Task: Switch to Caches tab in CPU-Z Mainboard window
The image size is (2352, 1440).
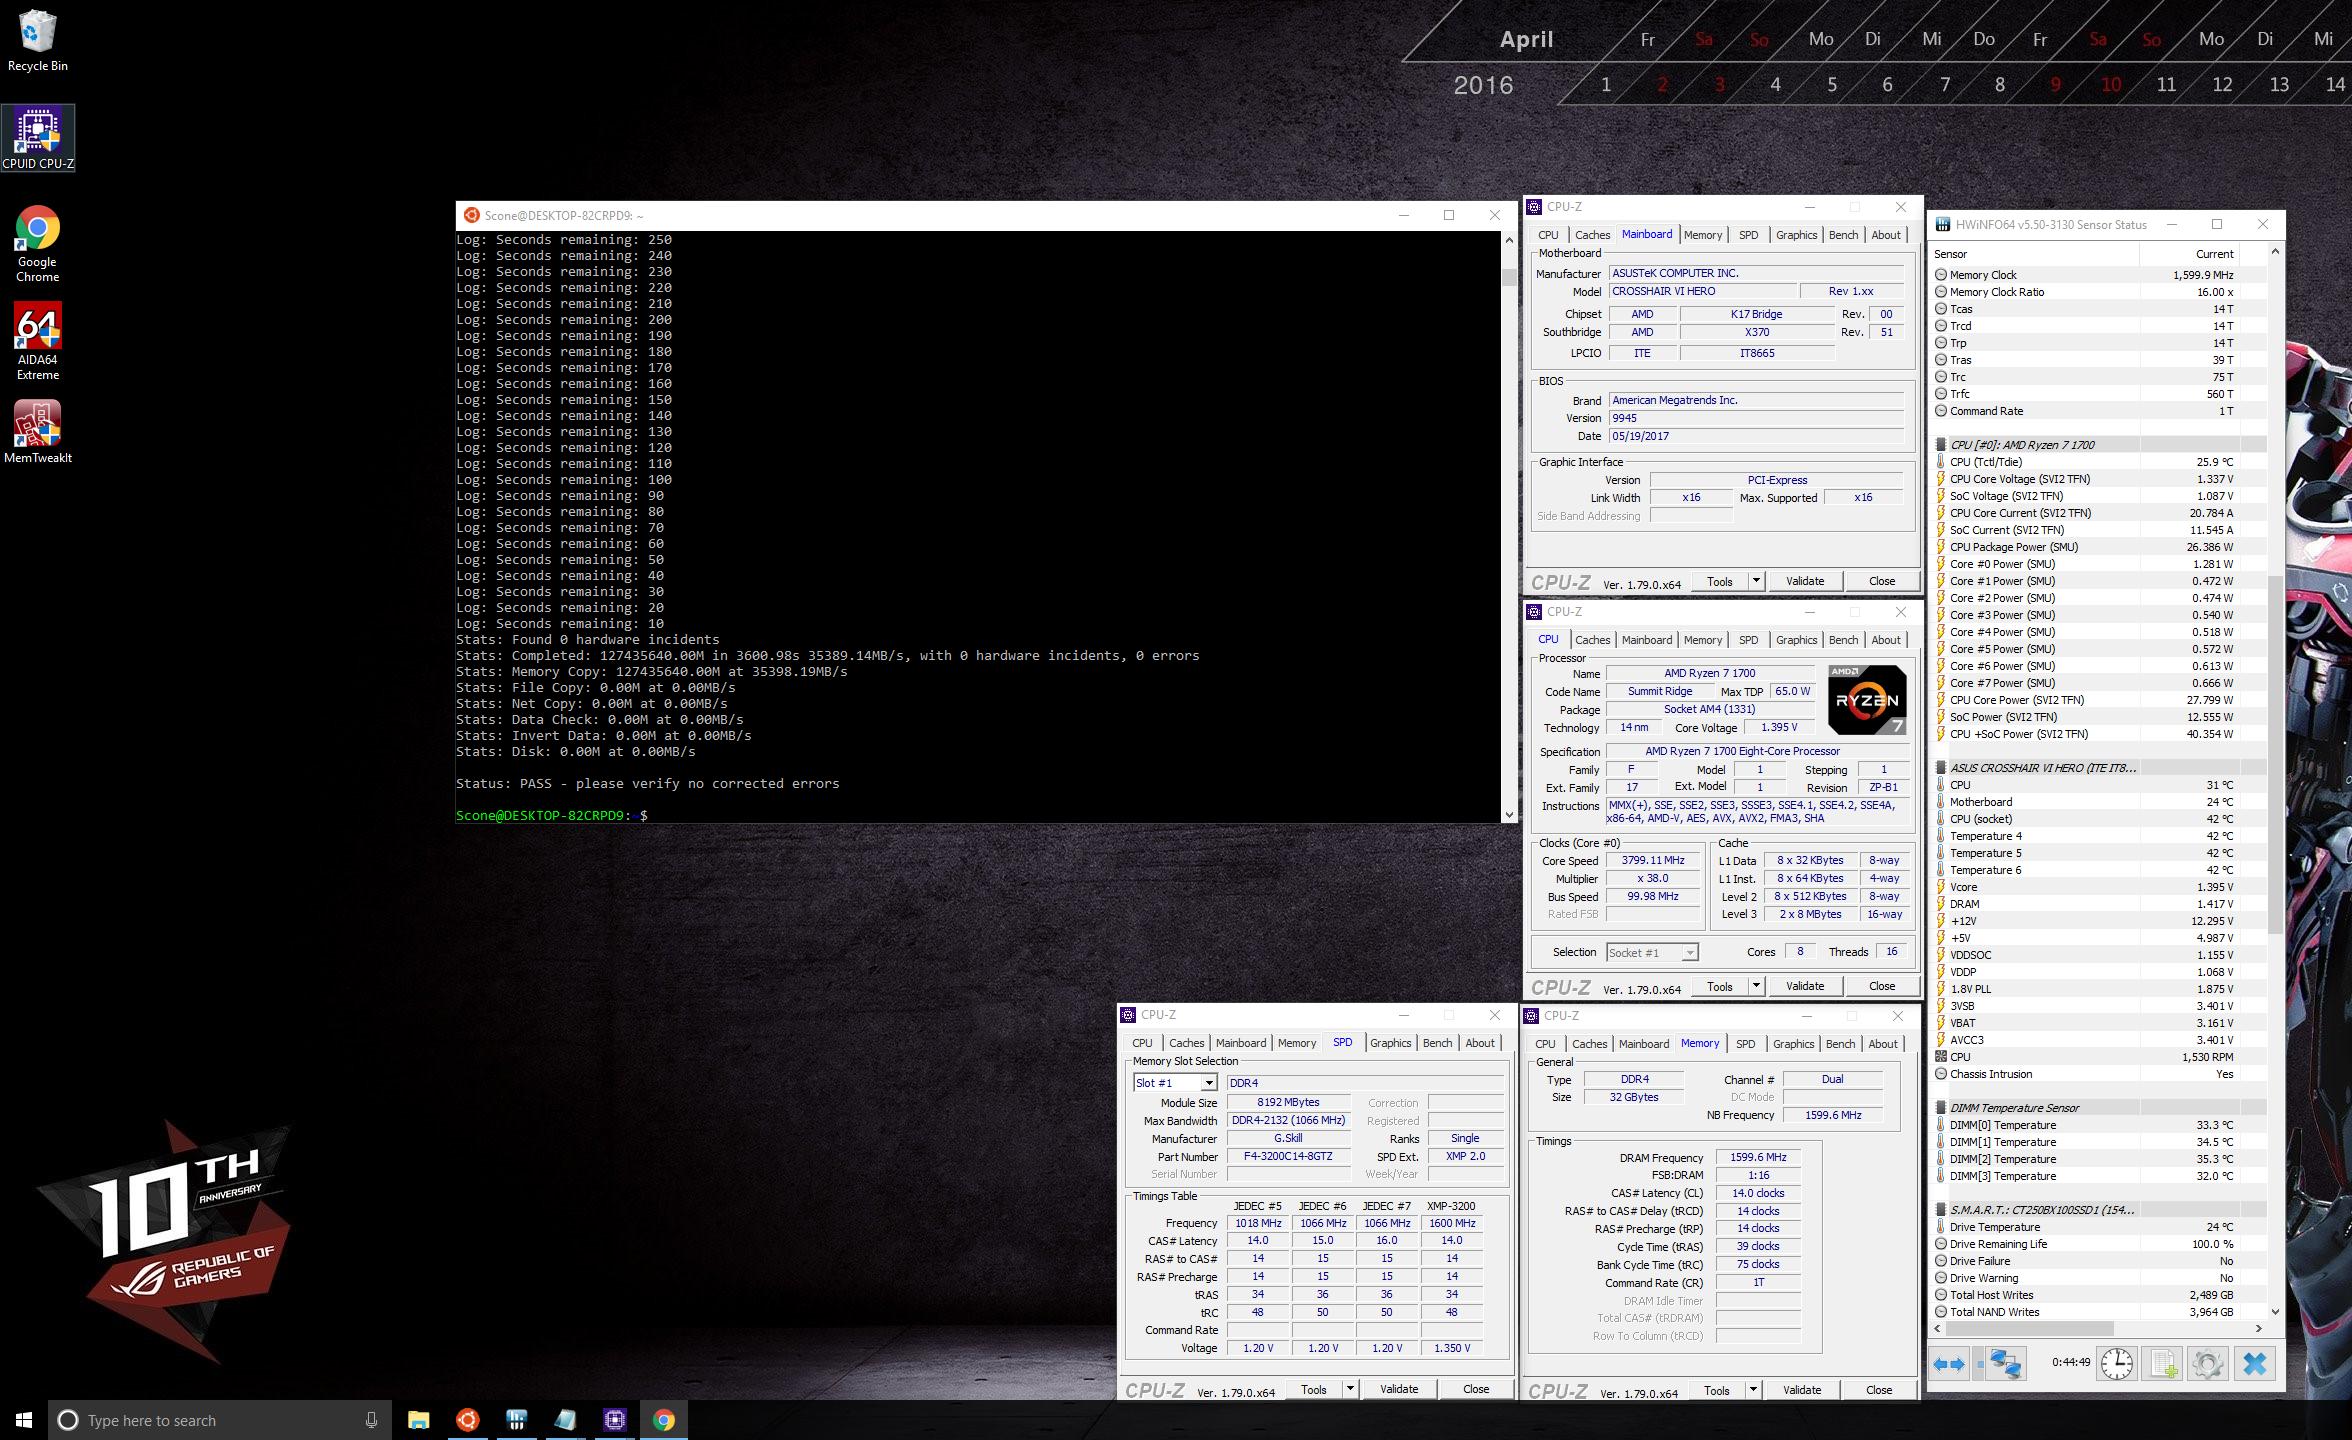Action: click(1592, 235)
